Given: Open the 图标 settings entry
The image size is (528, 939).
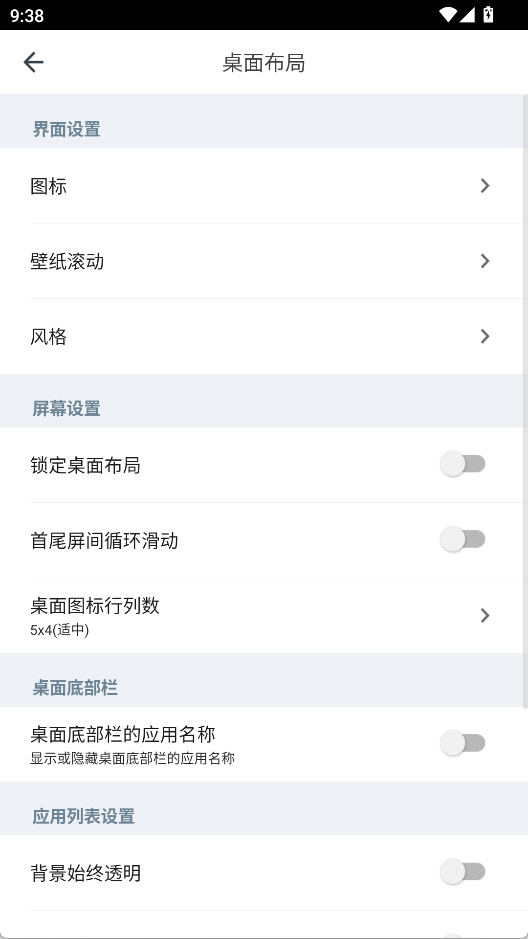Looking at the screenshot, I should coord(264,186).
